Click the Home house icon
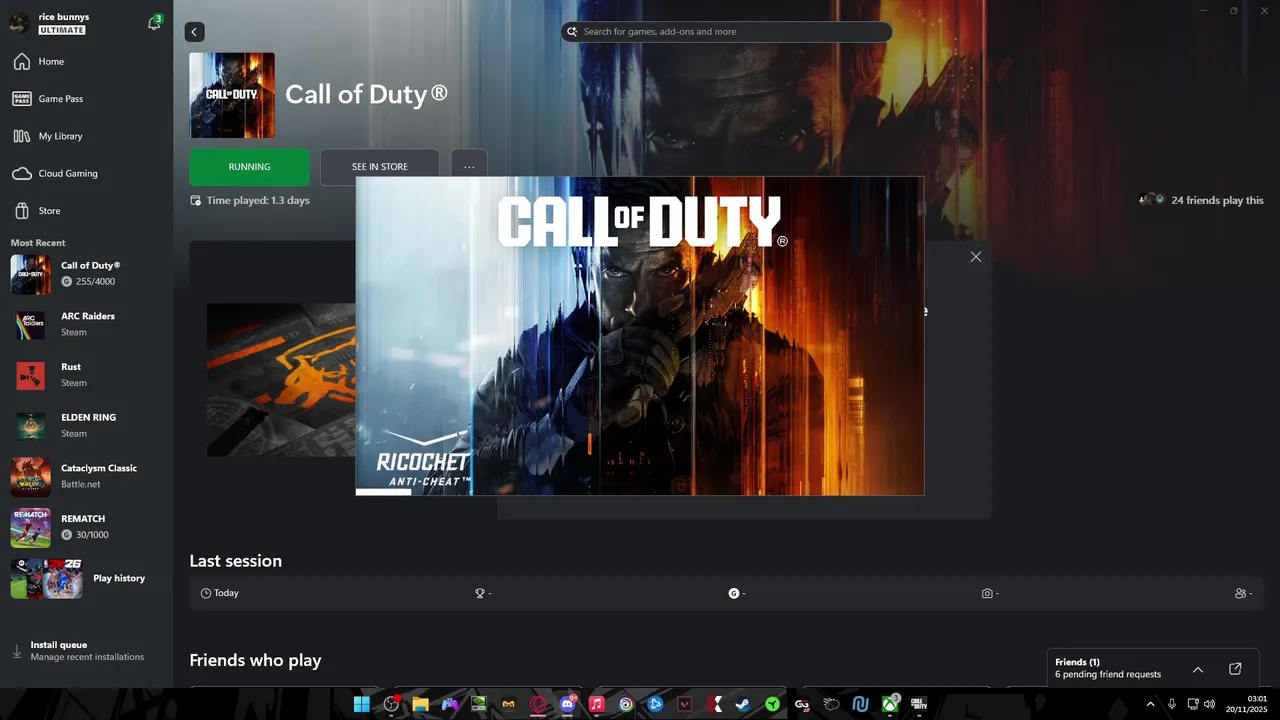This screenshot has width=1280, height=720. click(21, 62)
